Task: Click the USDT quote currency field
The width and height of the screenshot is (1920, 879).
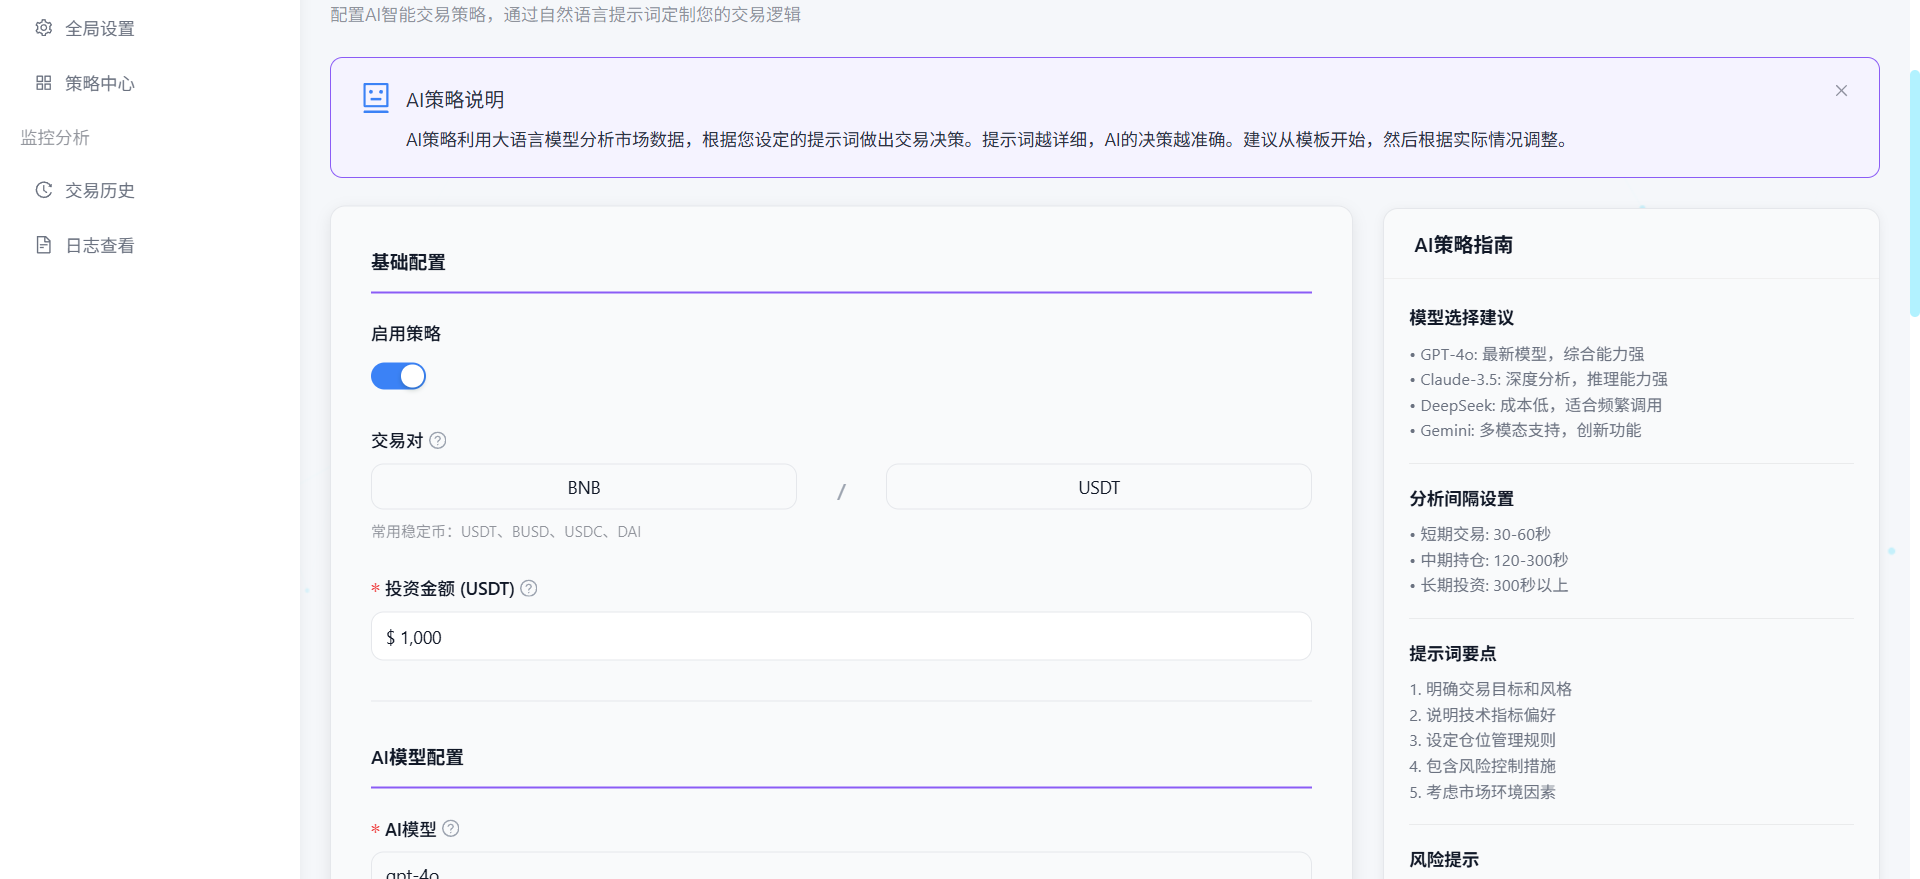Action: pyautogui.click(x=1098, y=487)
